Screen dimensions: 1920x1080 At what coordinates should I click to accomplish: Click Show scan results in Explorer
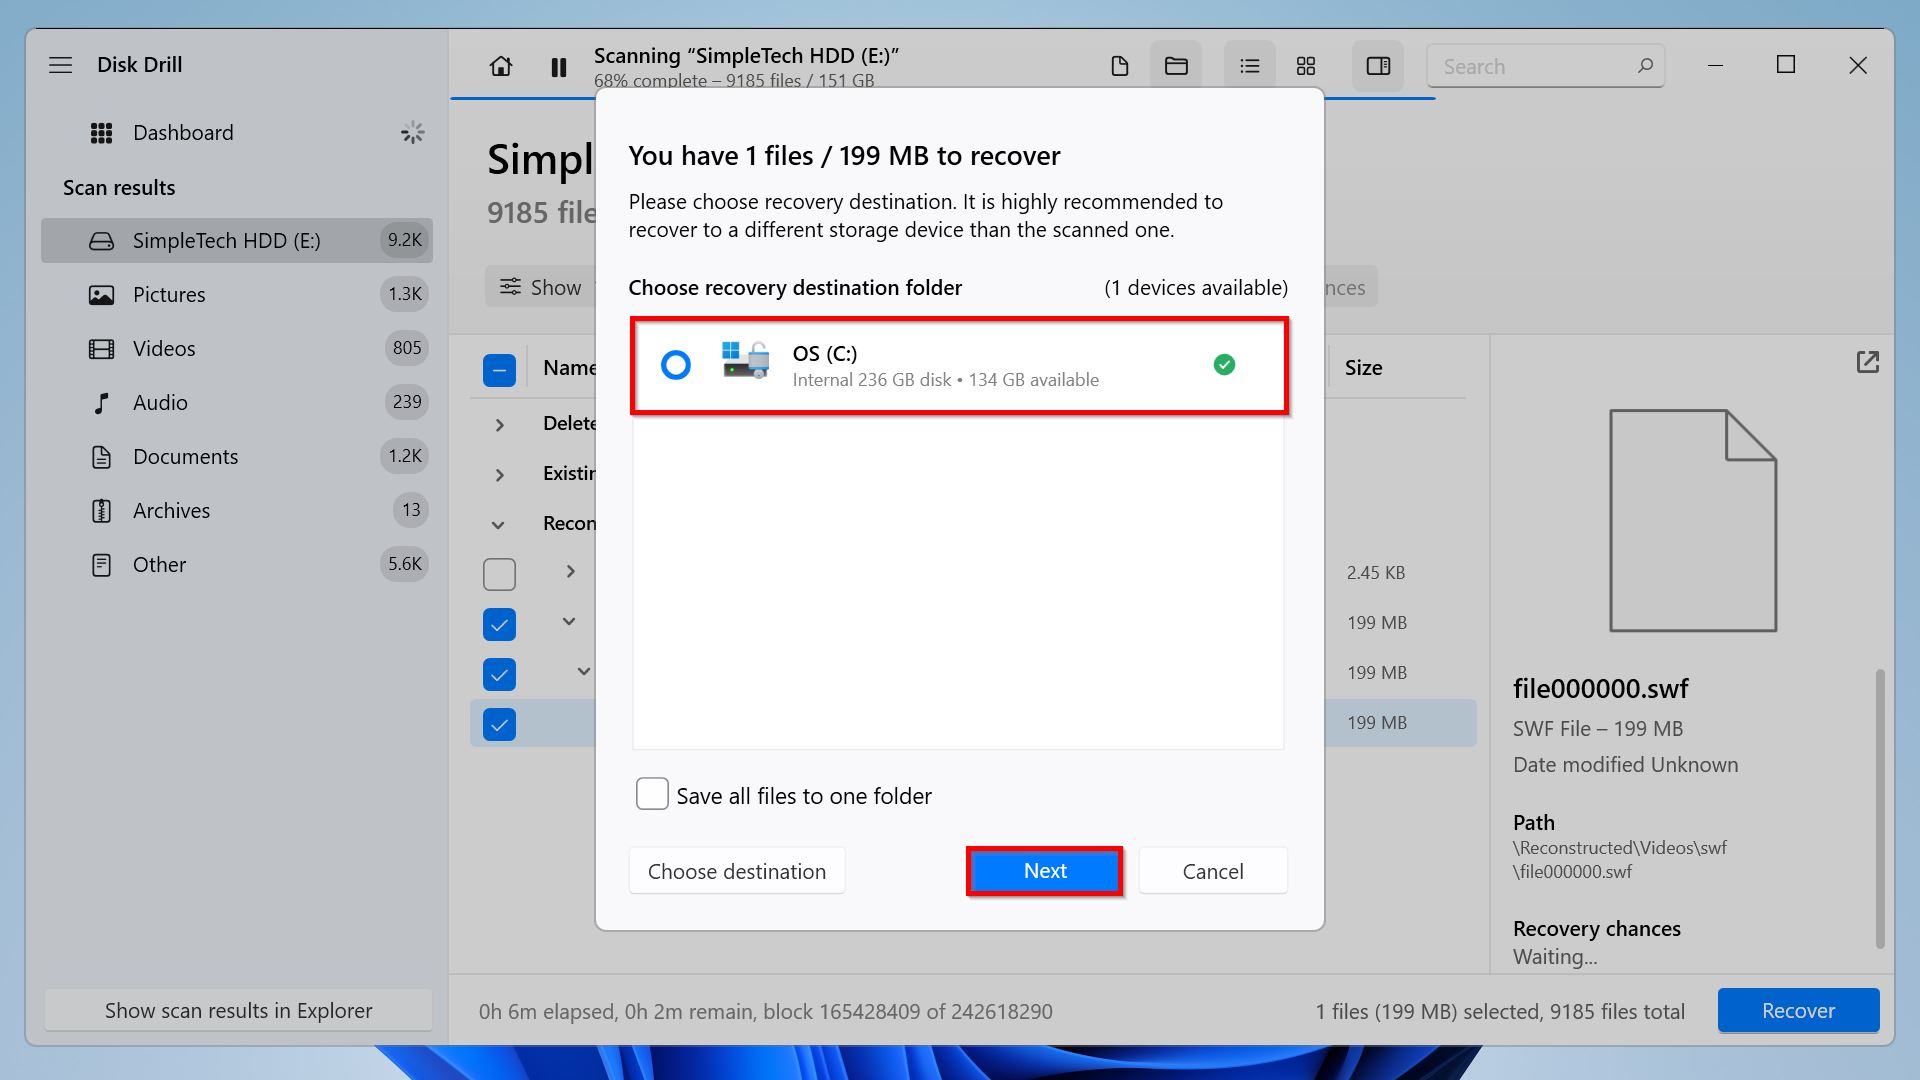pyautogui.click(x=238, y=1011)
